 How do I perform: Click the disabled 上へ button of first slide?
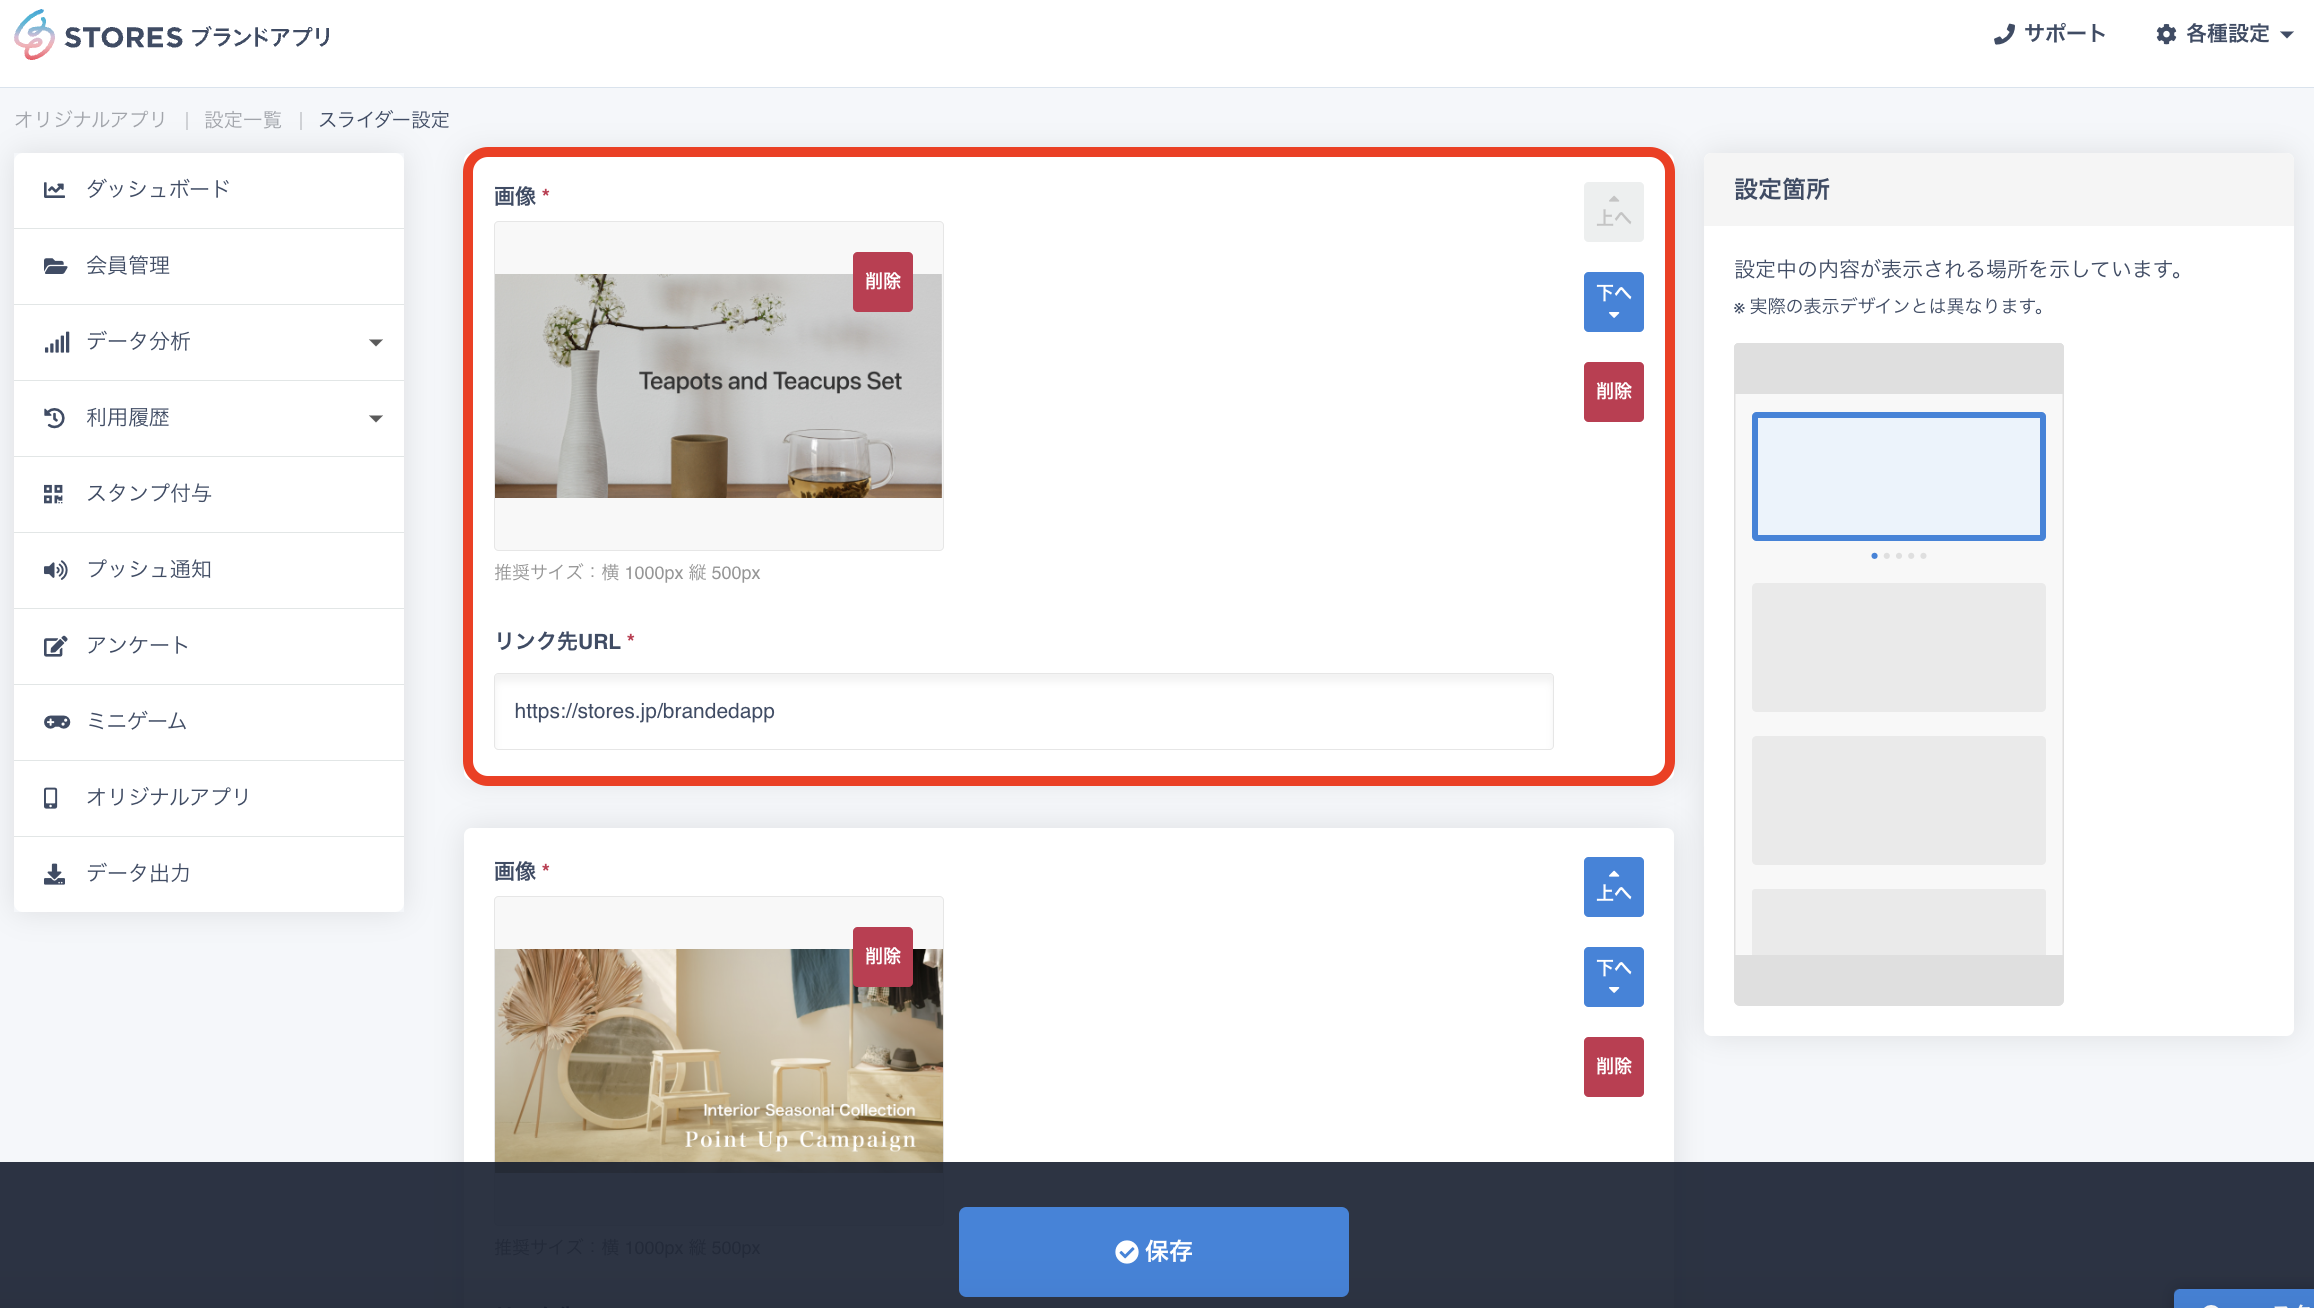coord(1614,212)
